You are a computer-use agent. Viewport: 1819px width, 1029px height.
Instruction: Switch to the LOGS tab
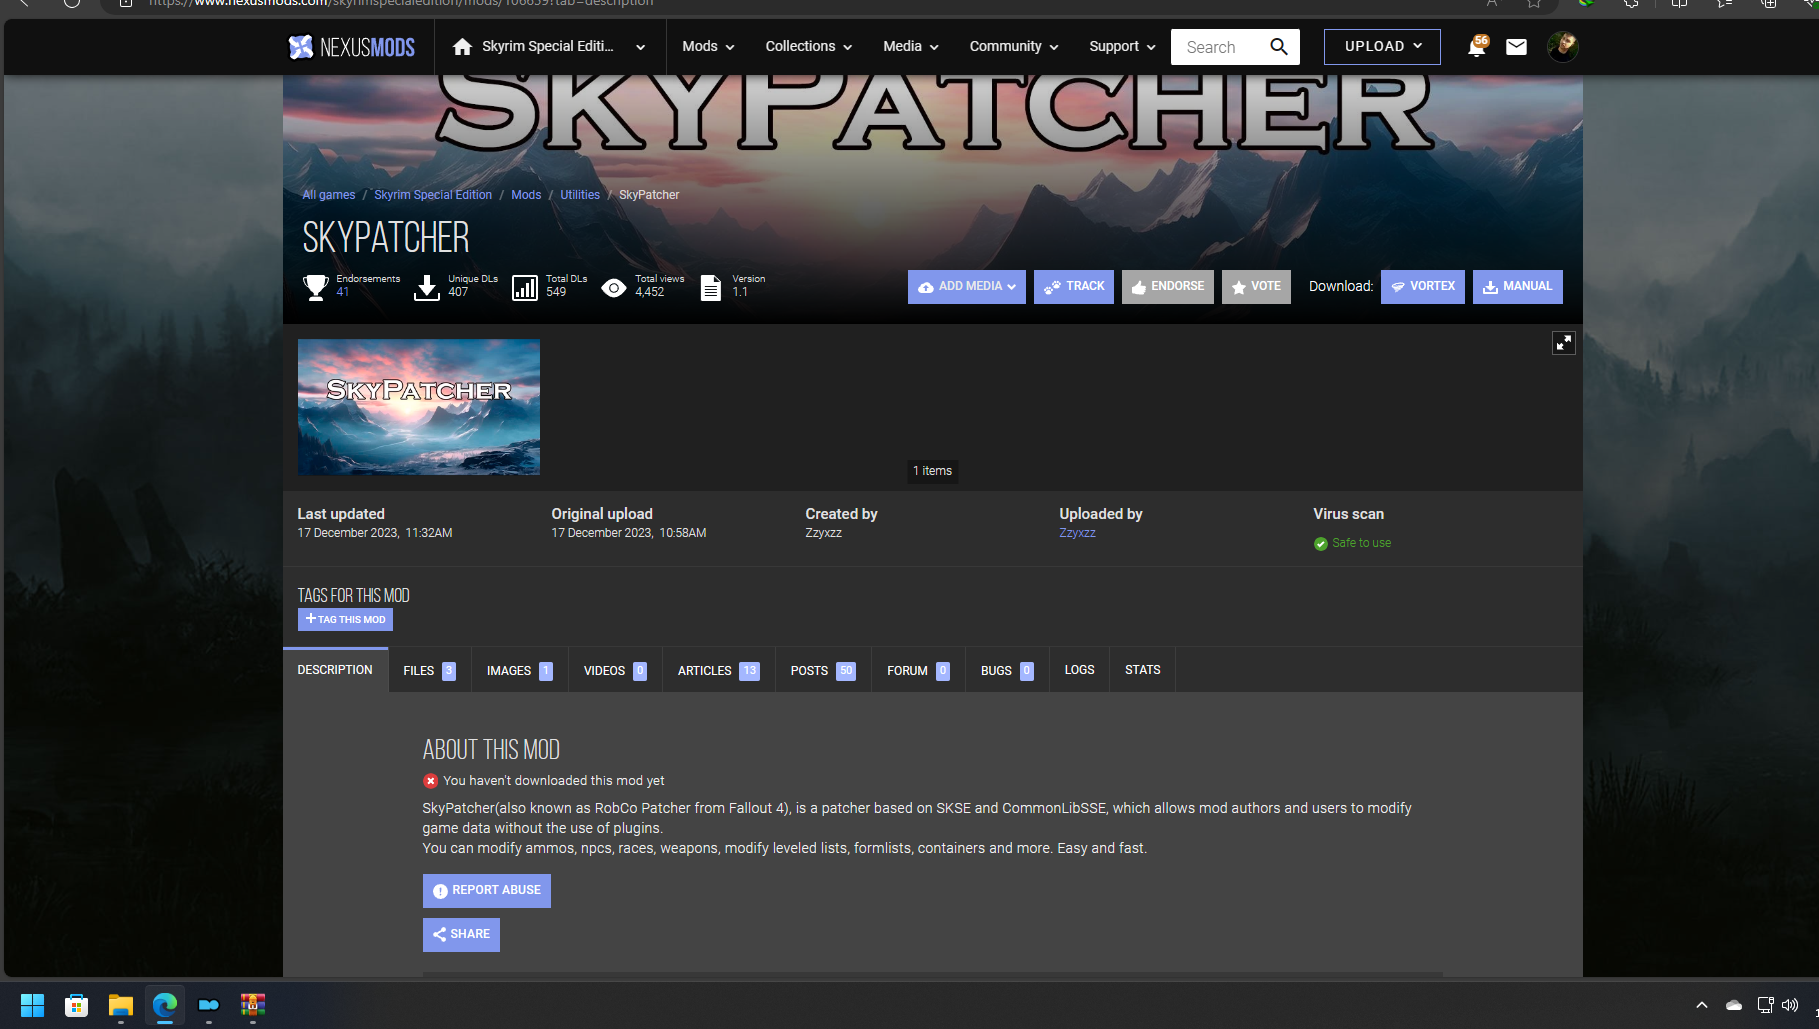tap(1079, 670)
